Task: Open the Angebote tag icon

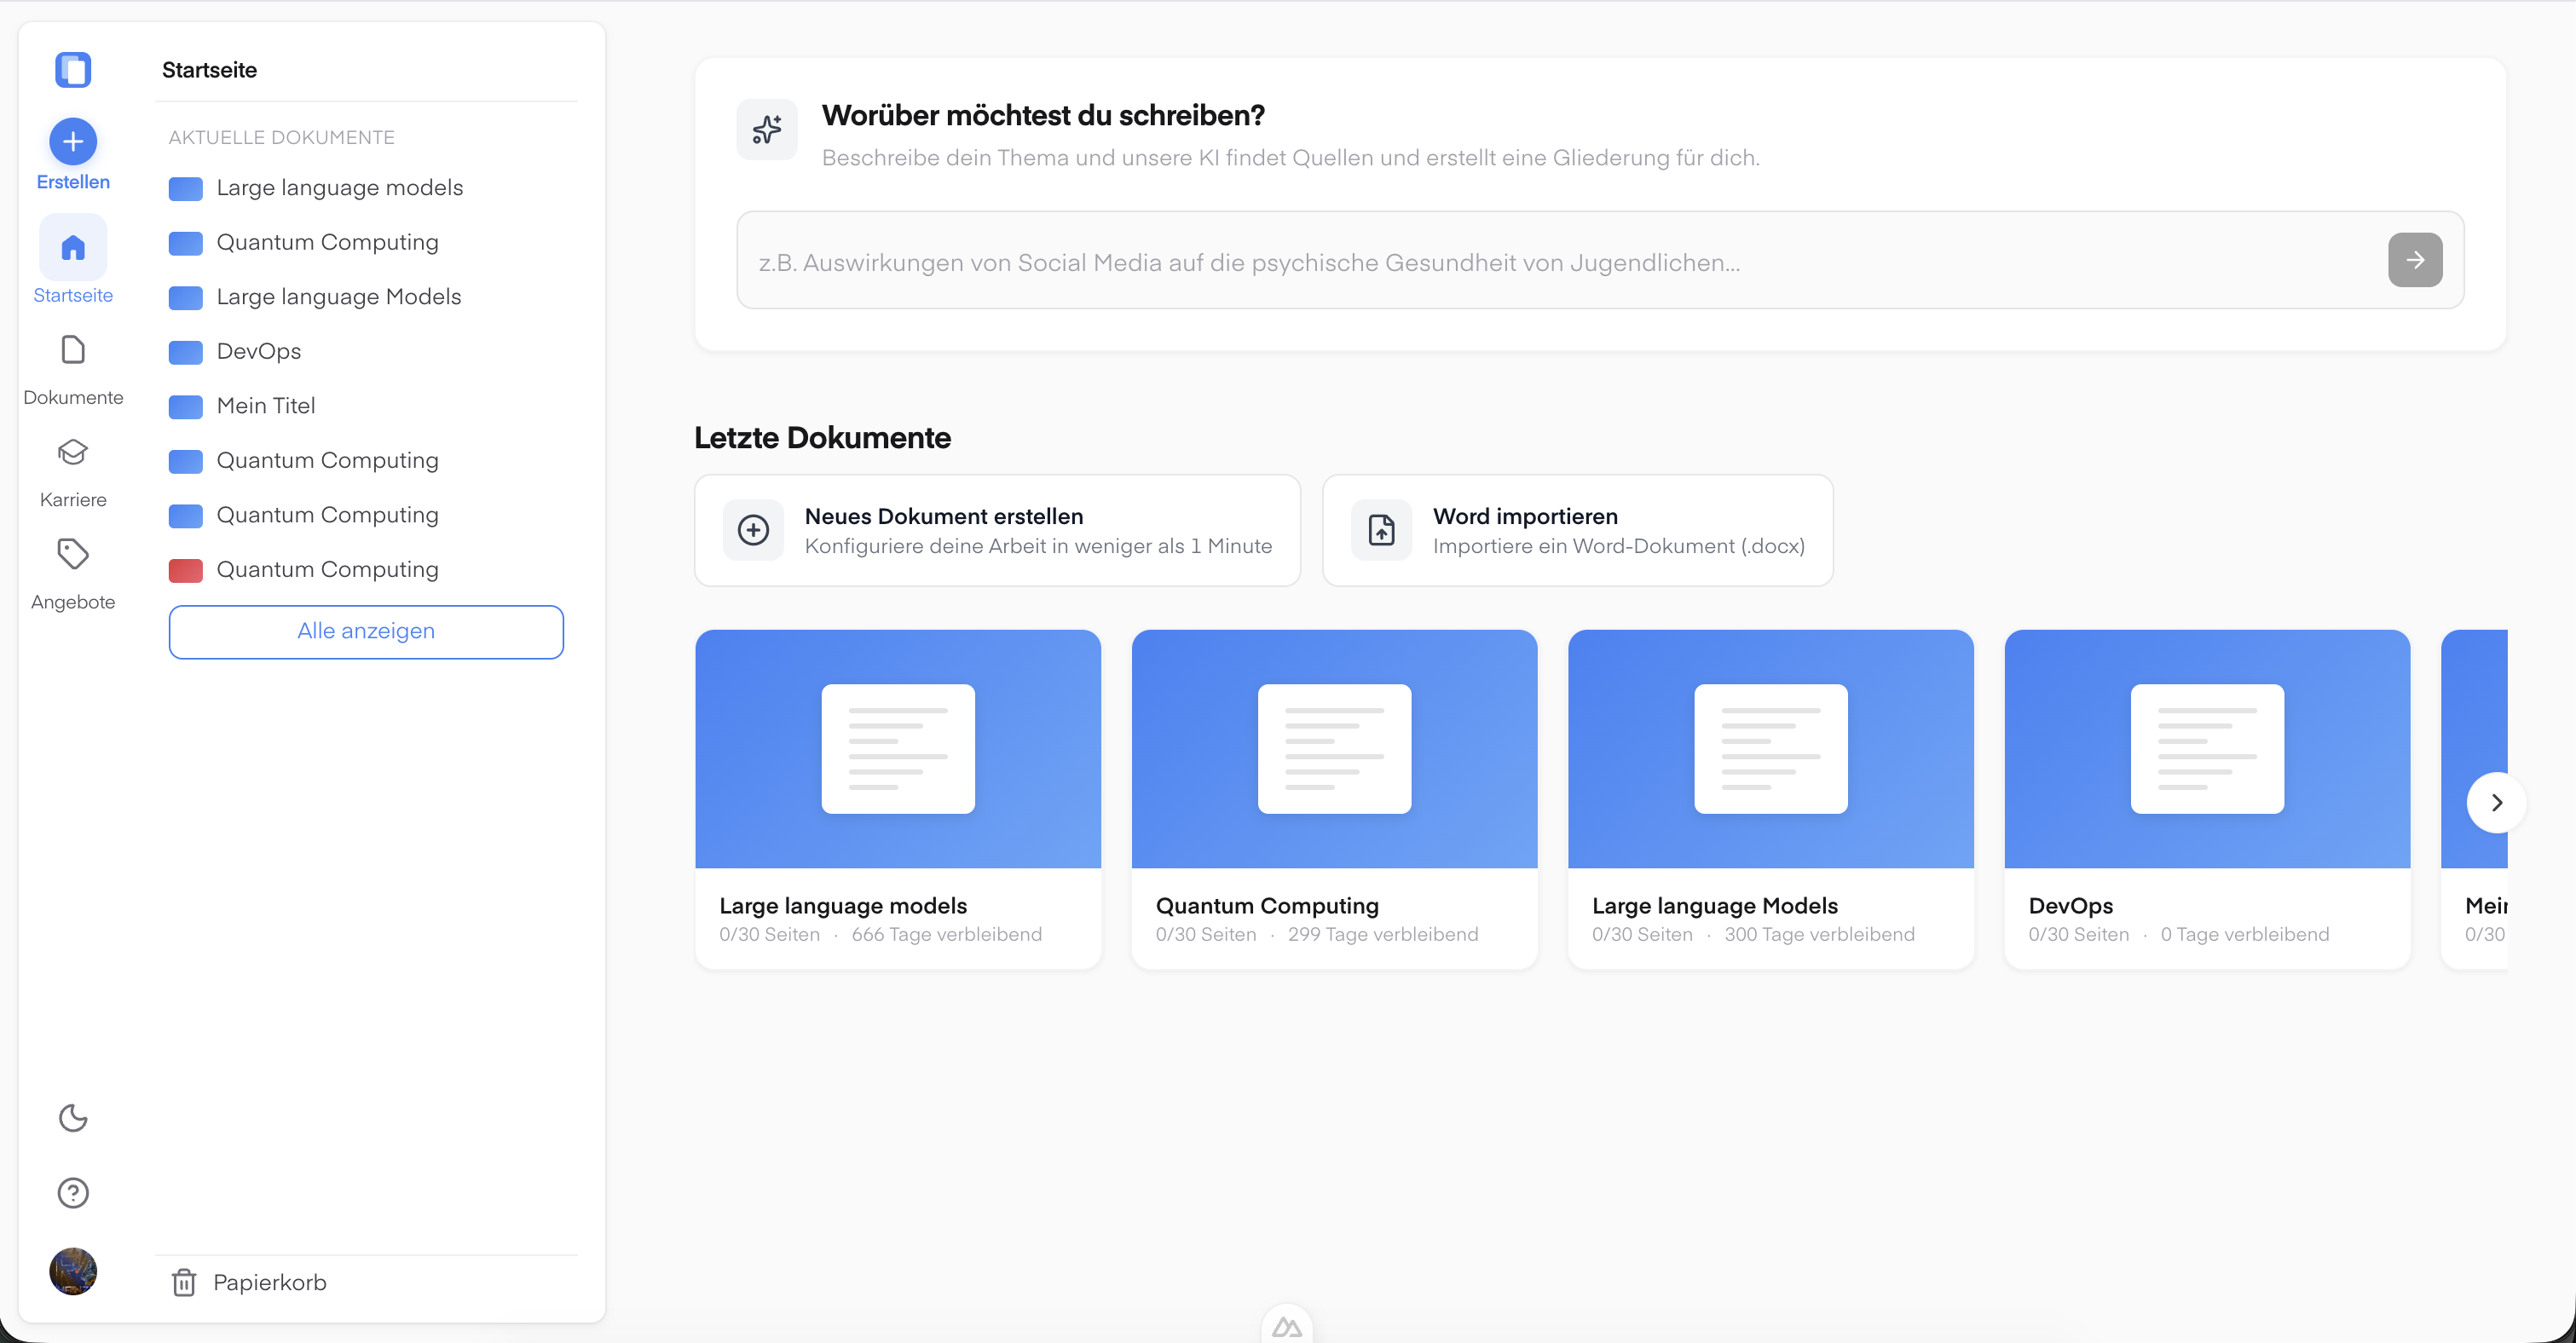Action: click(72, 555)
